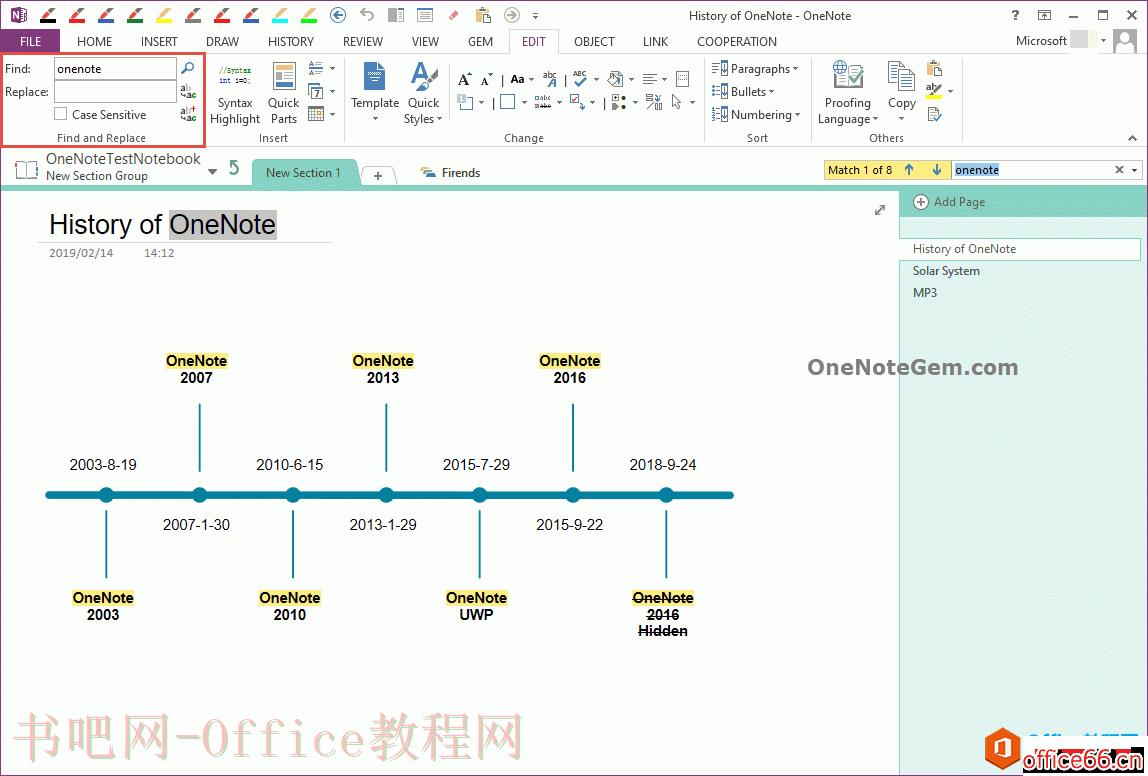Pick the lime green highlighter pen
The width and height of the screenshot is (1148, 776).
coord(309,15)
